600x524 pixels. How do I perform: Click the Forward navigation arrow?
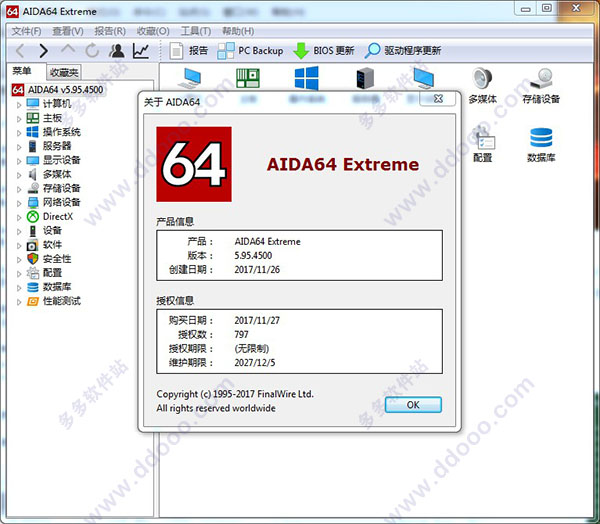[x=44, y=51]
